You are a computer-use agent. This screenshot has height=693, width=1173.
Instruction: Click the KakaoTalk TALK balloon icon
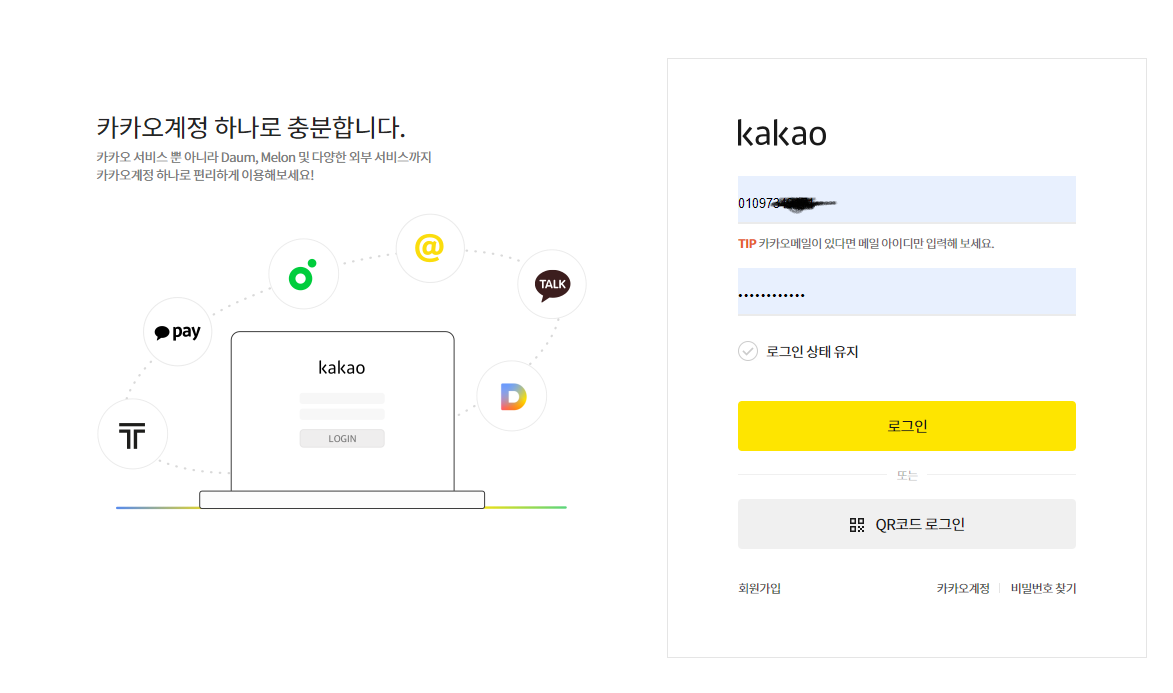pos(551,284)
